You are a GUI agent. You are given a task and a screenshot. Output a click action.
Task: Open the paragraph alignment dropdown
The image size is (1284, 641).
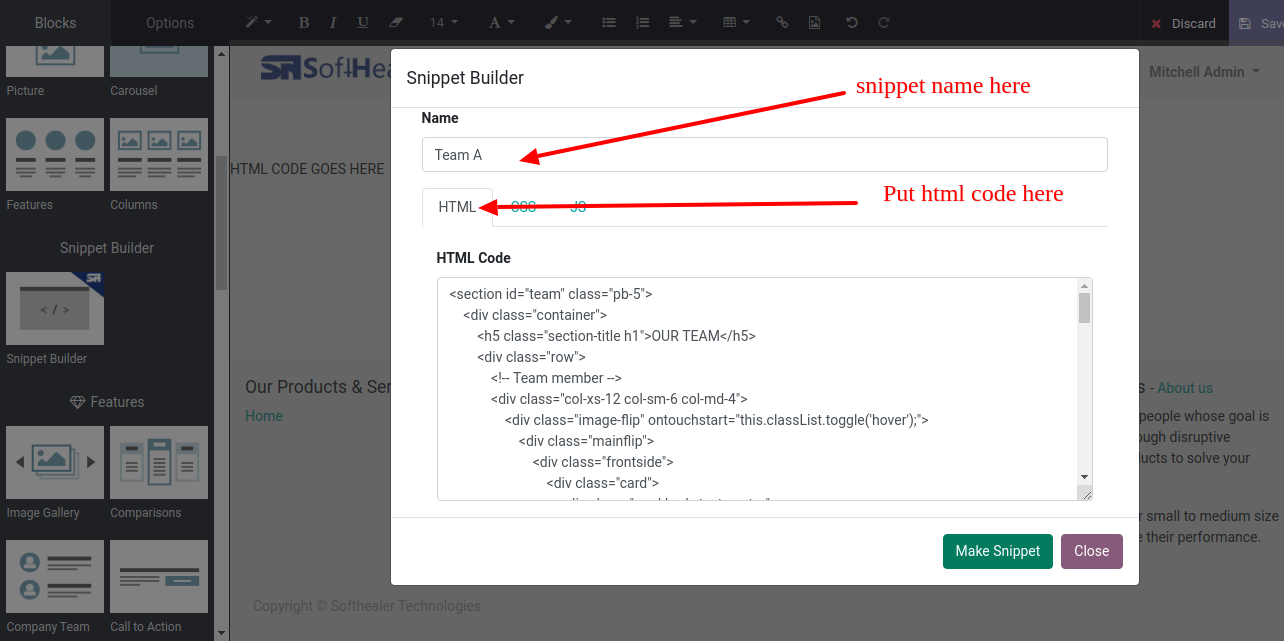pos(682,22)
